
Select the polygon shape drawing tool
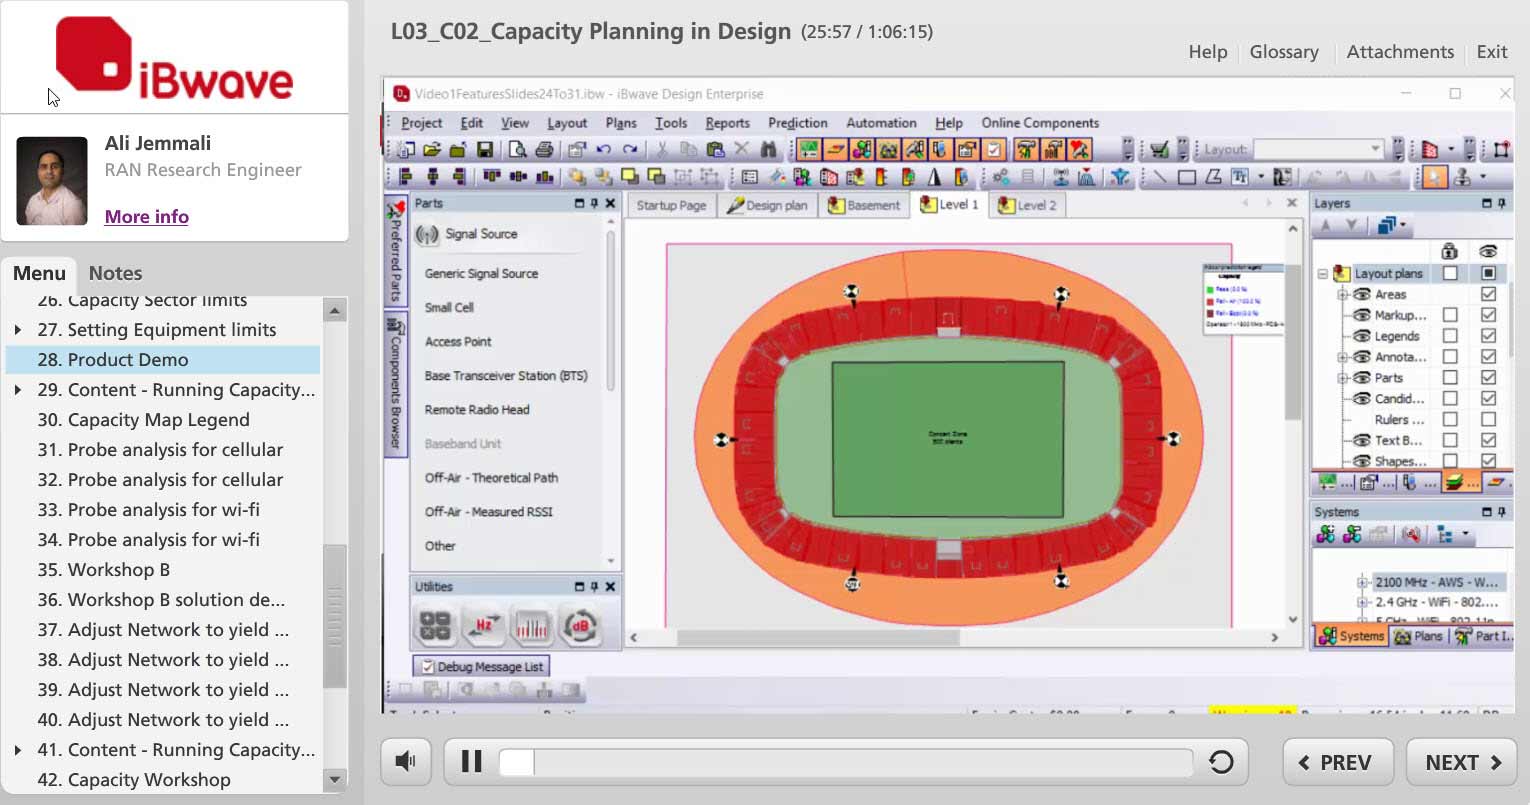[1213, 177]
